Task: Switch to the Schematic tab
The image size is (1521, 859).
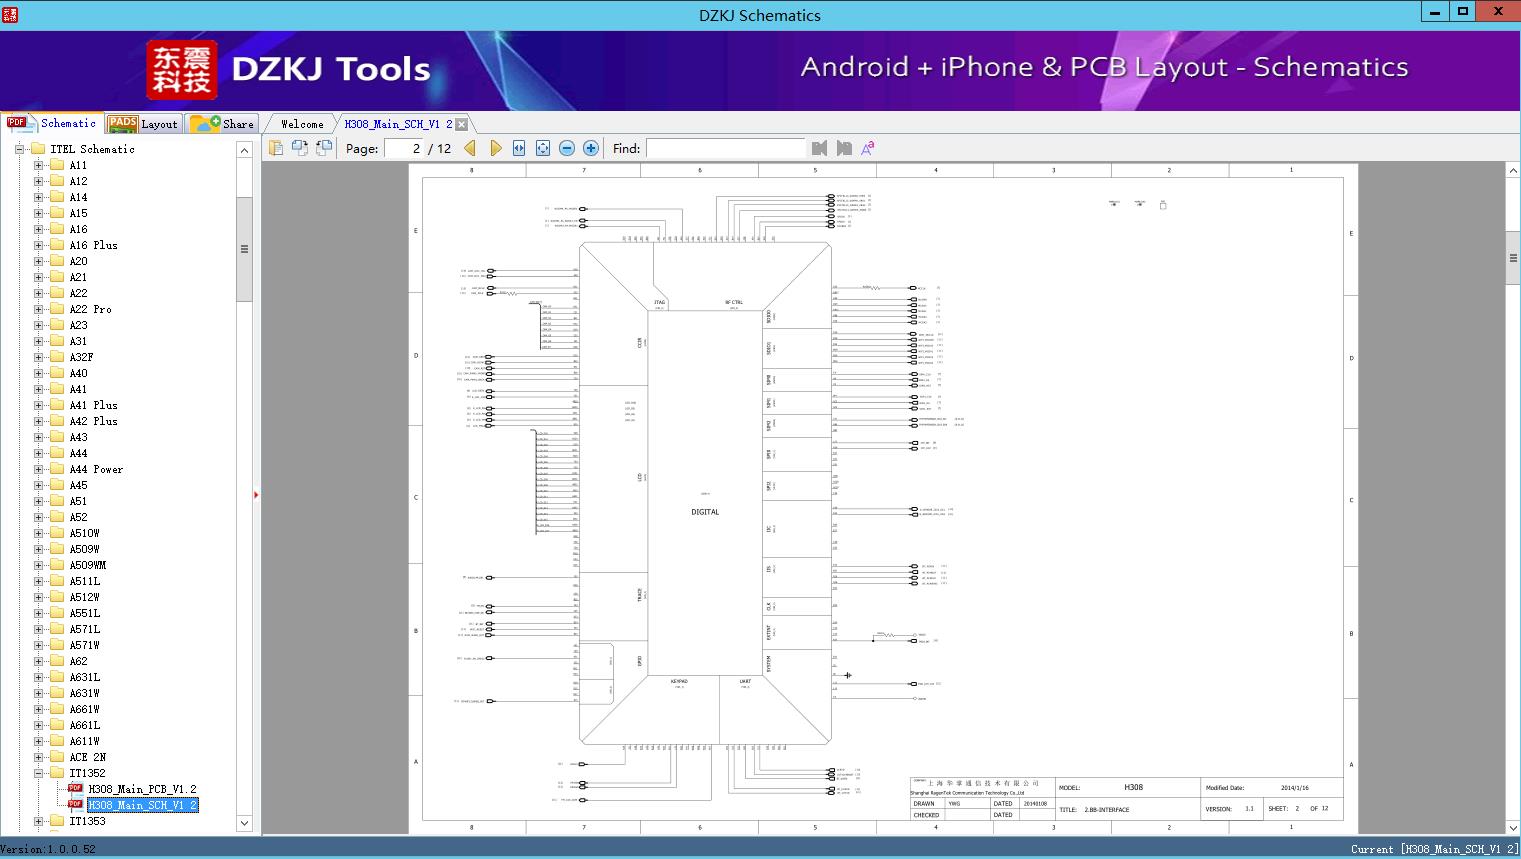Action: (52, 123)
